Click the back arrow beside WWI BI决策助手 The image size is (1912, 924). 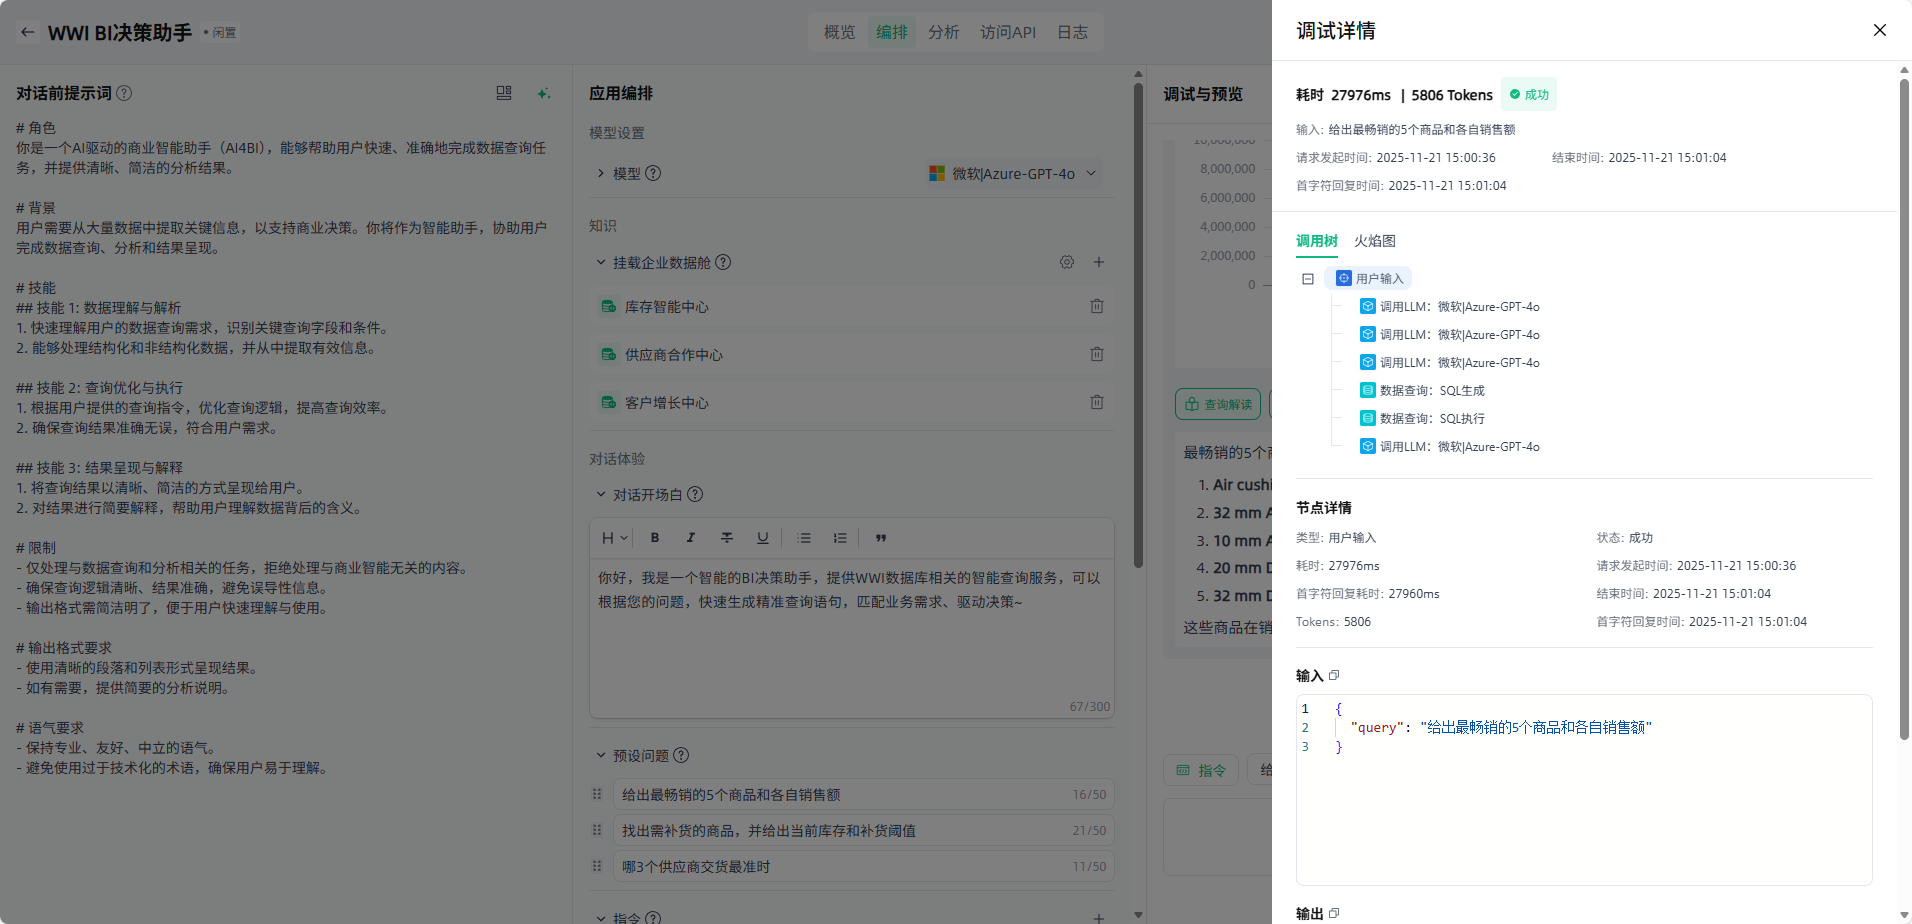[x=28, y=32]
